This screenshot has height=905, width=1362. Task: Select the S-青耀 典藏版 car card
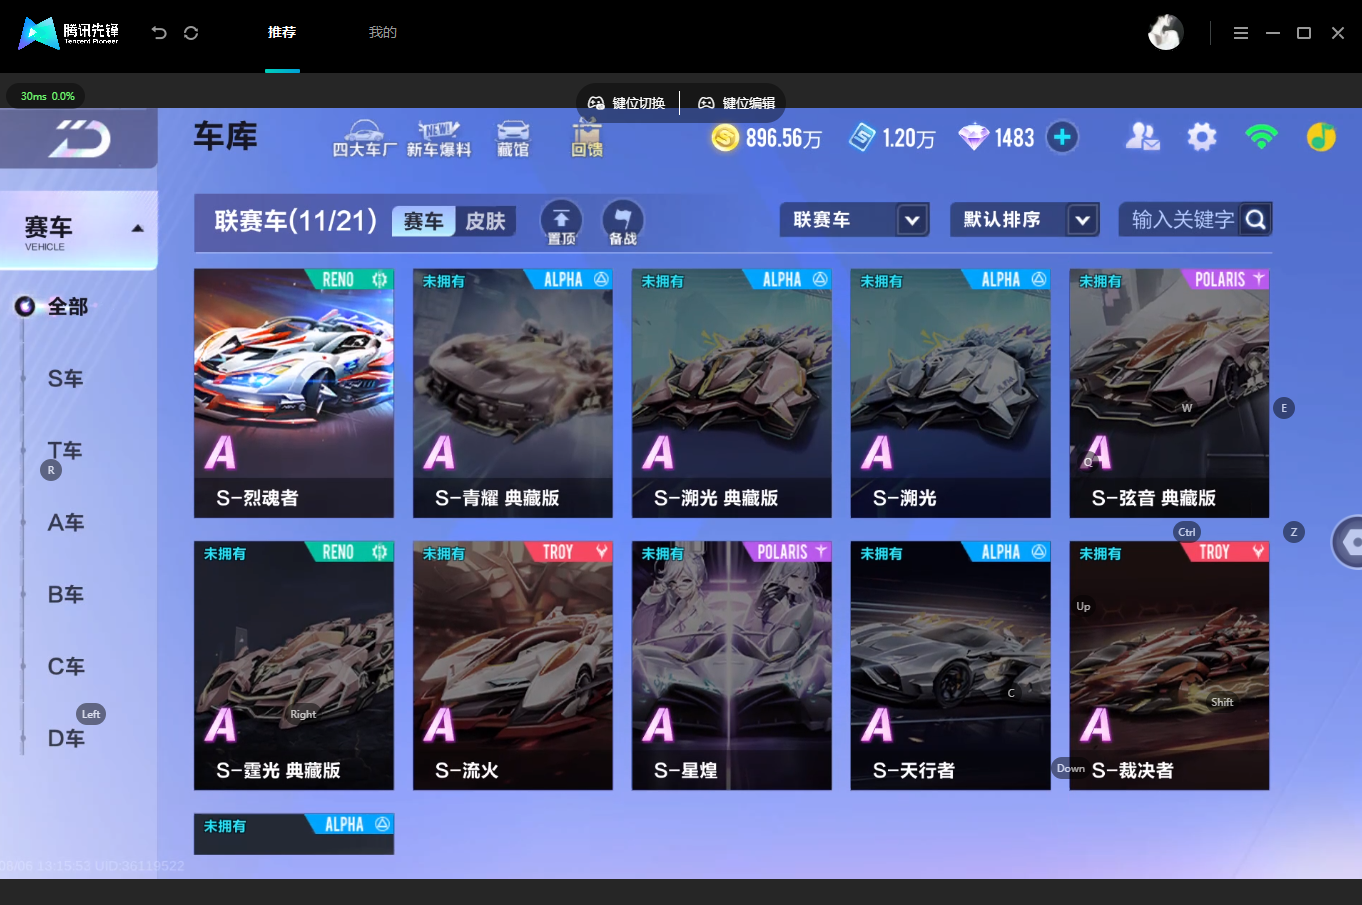(x=513, y=393)
